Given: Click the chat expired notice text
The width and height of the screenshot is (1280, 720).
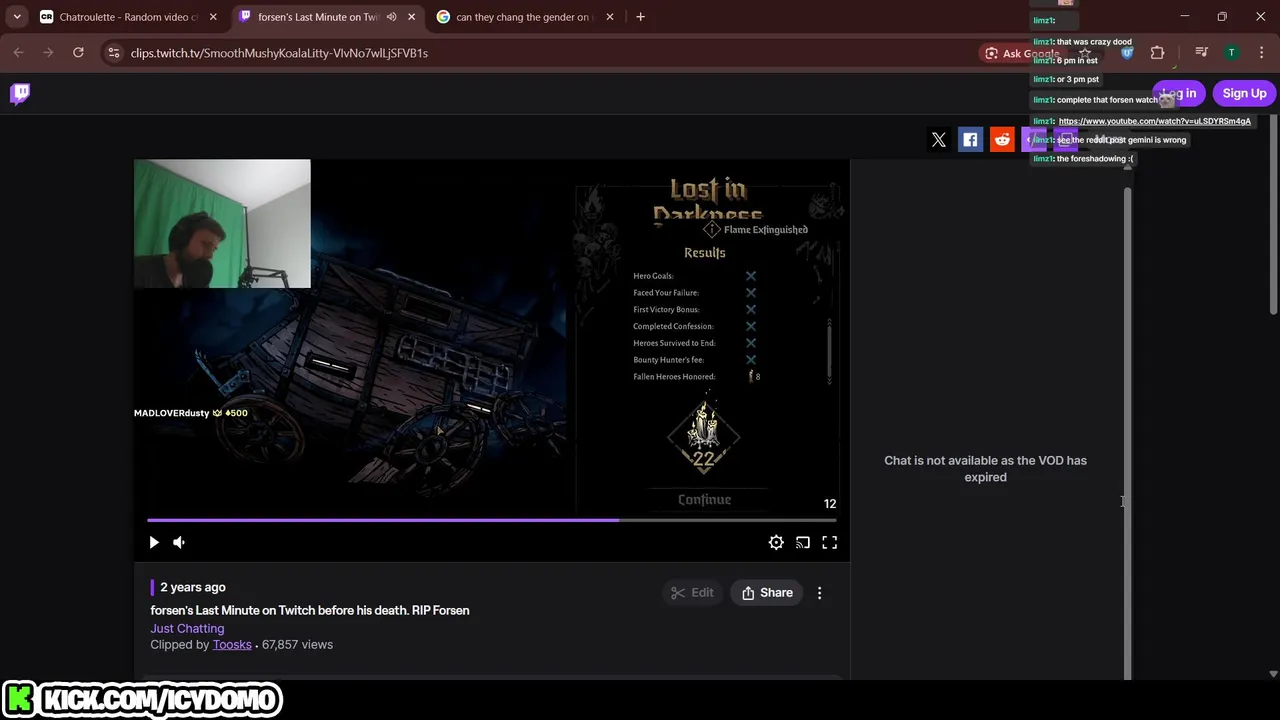Looking at the screenshot, I should coord(985,469).
